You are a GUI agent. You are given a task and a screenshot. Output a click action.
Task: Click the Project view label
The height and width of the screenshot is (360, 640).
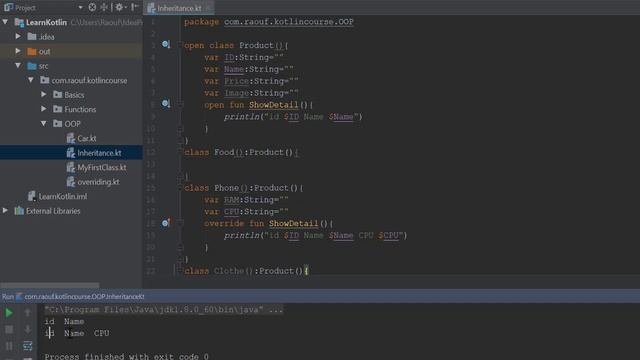[25, 8]
